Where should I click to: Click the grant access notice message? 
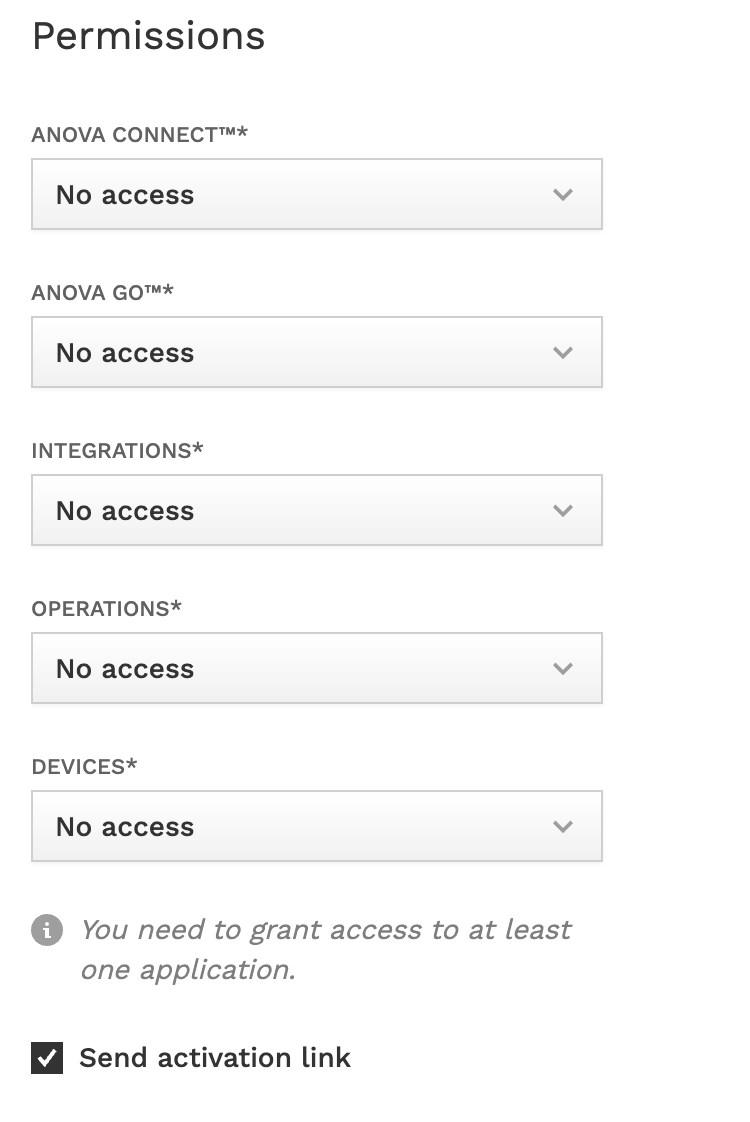click(x=326, y=950)
